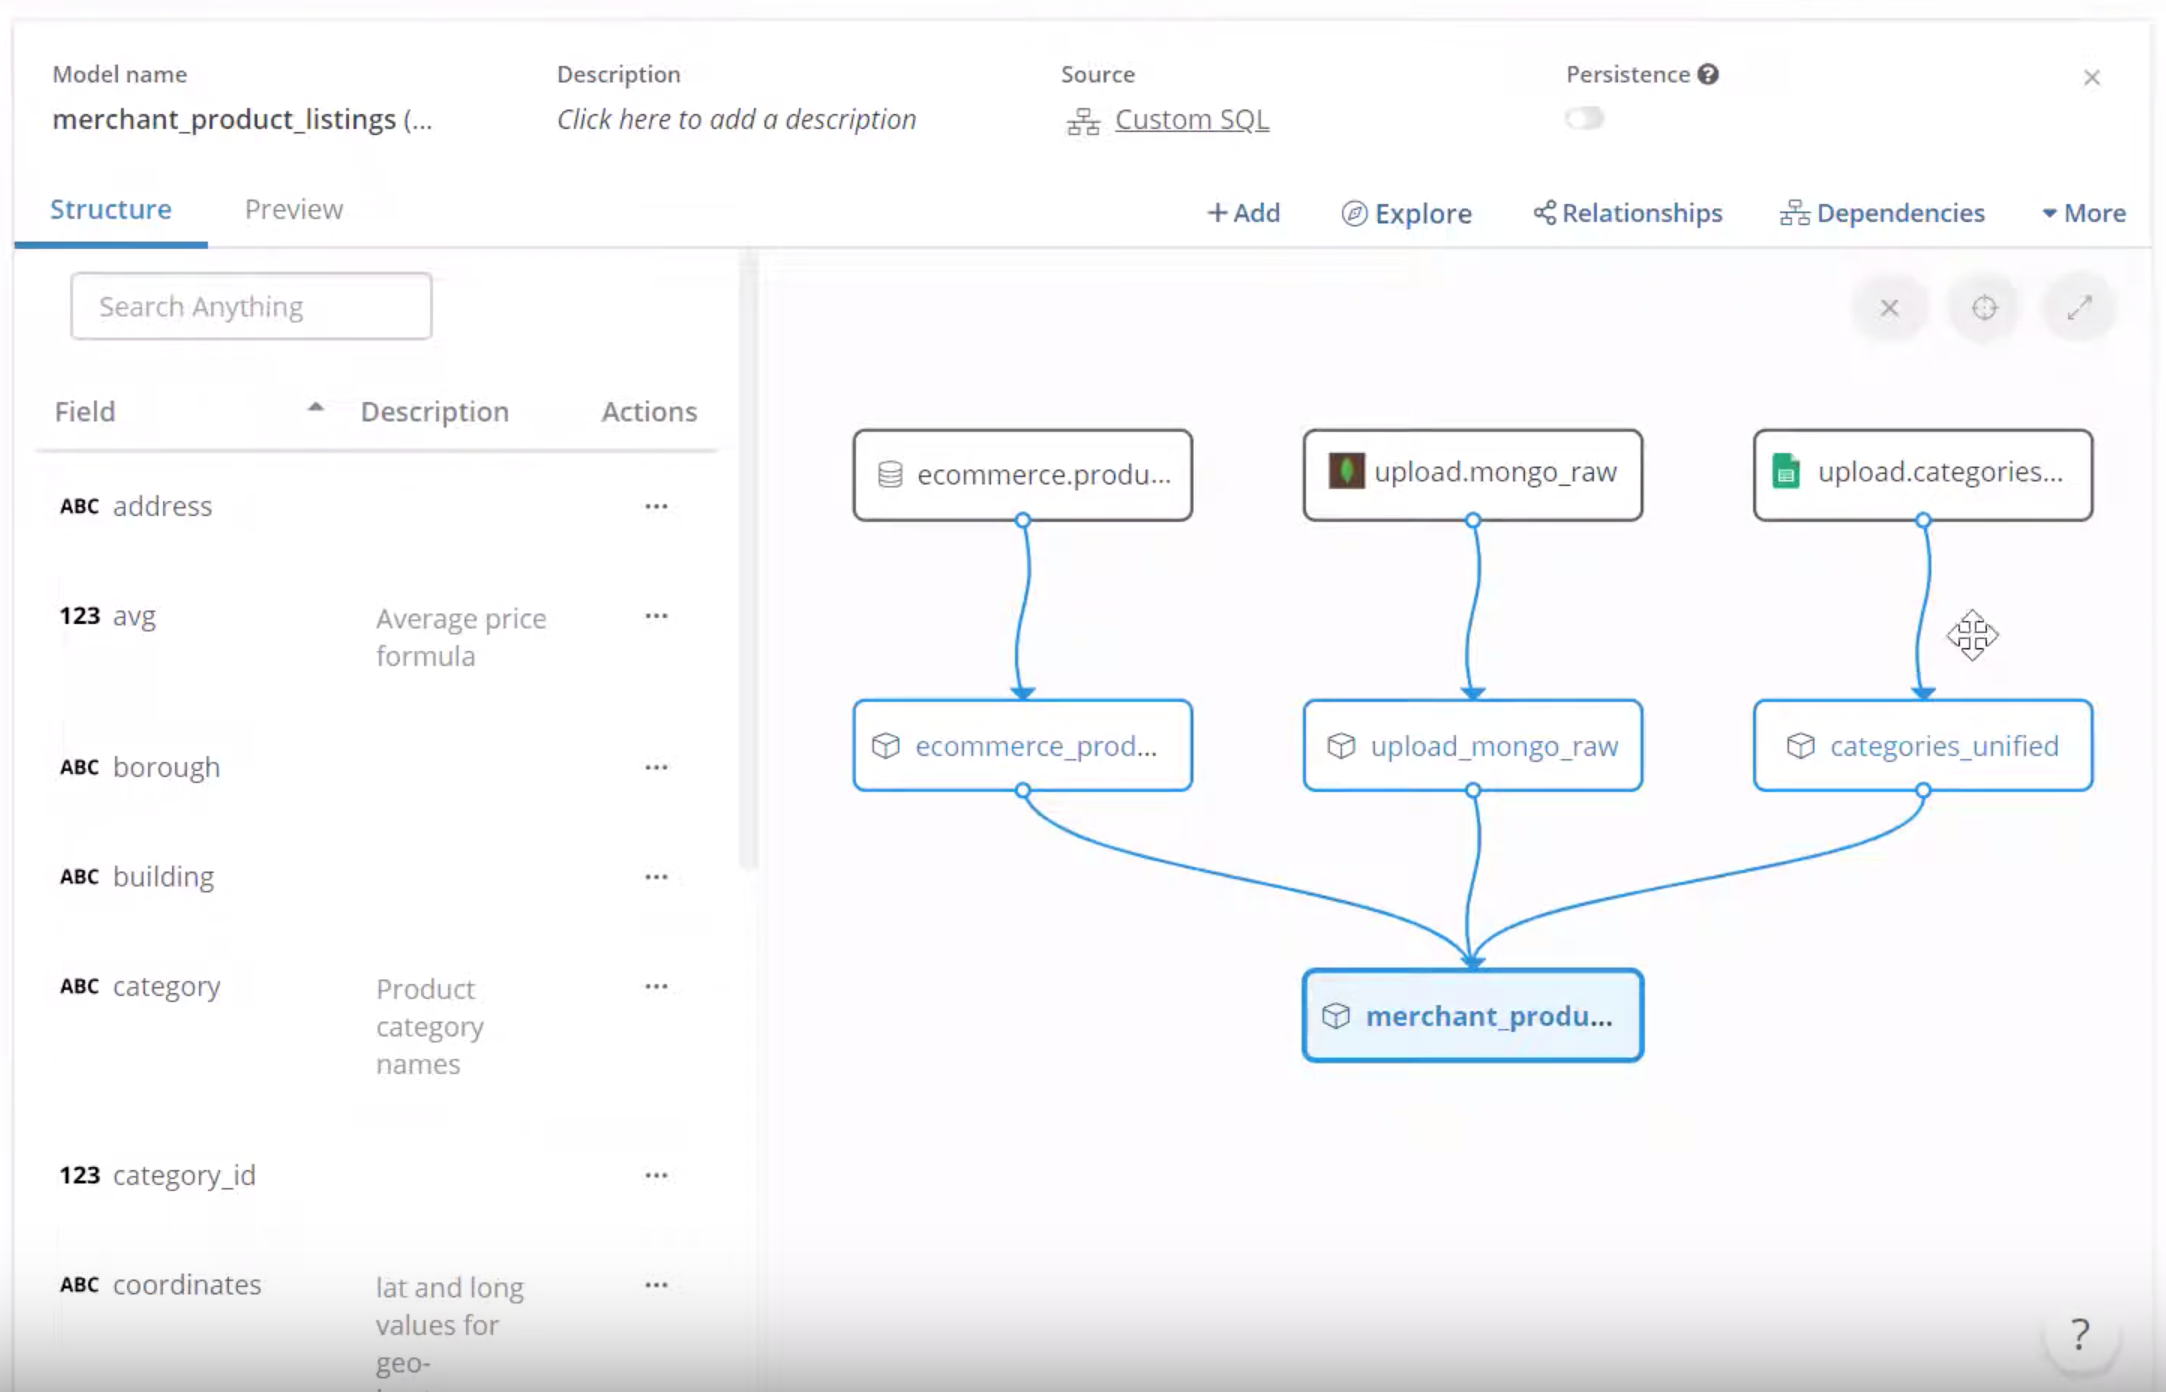The width and height of the screenshot is (2166, 1392).
Task: Open the Custom SQL source link
Action: pyautogui.click(x=1191, y=119)
